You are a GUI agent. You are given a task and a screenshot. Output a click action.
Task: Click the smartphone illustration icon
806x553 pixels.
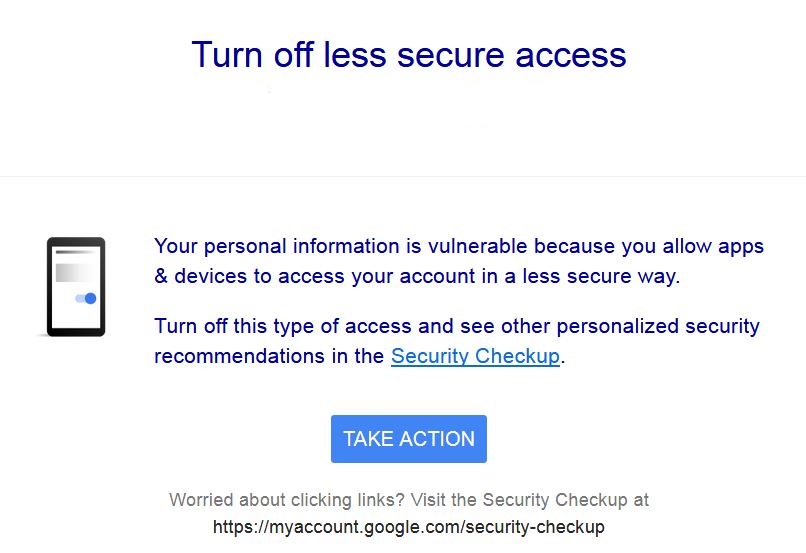pos(76,287)
